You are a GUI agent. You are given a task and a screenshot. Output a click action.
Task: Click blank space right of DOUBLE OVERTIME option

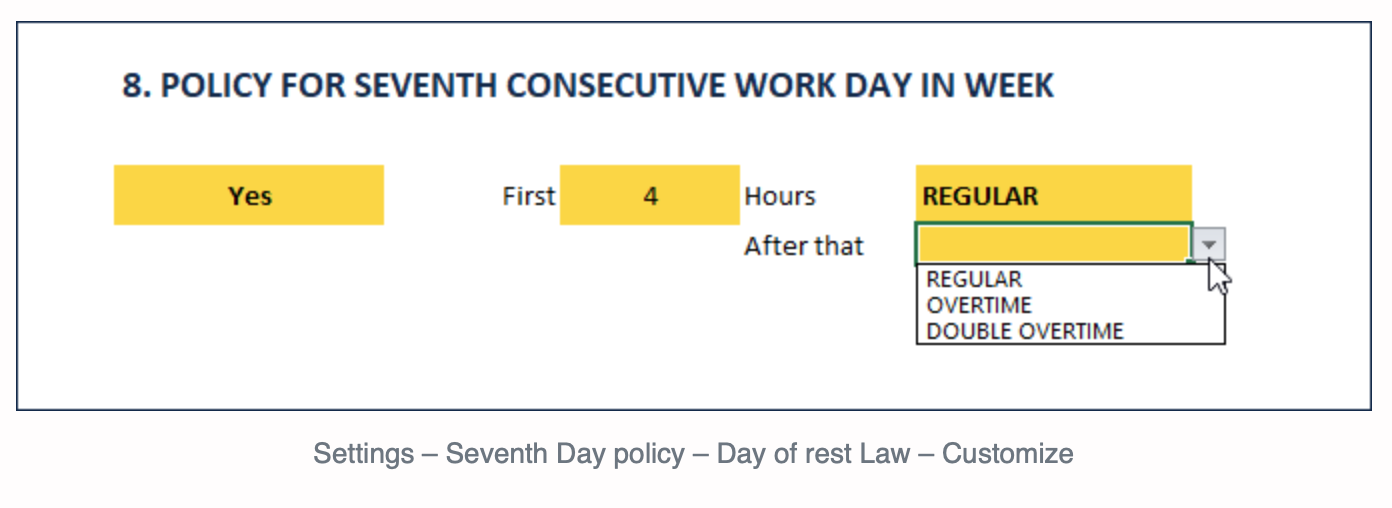1173,331
